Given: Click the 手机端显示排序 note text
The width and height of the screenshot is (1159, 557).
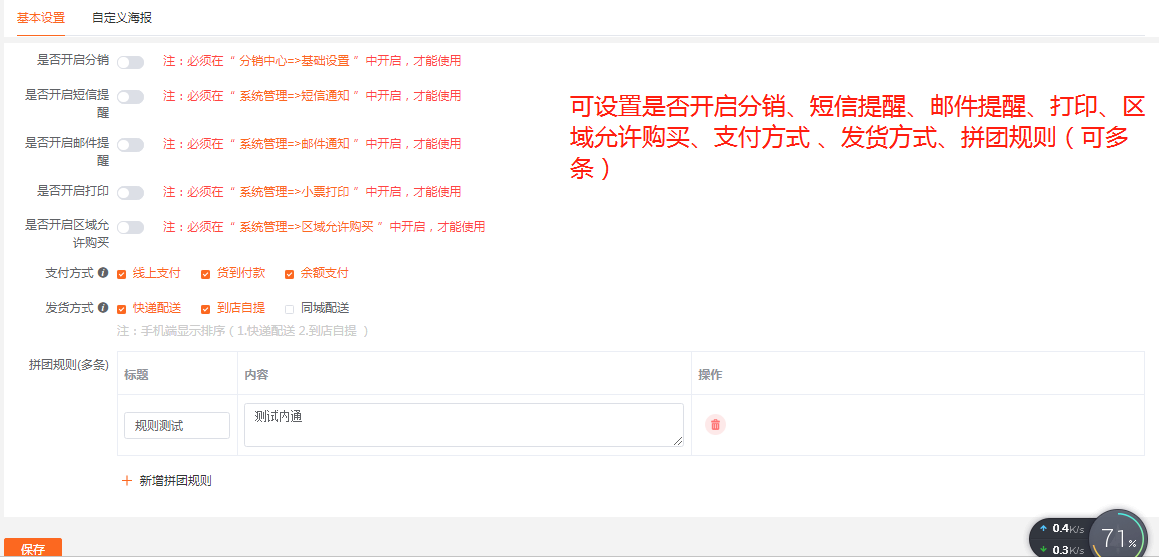Looking at the screenshot, I should point(242,331).
